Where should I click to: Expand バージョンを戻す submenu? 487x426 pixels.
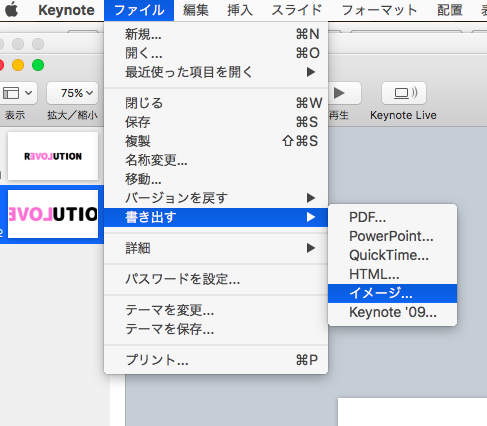[x=216, y=198]
